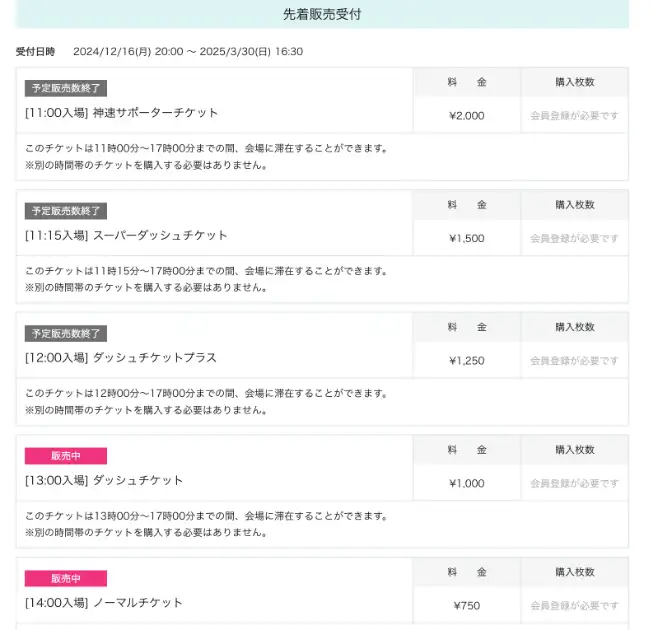
Task: Click 会員登録が必要です in the 神速サポーターチケット row
Action: tap(574, 116)
